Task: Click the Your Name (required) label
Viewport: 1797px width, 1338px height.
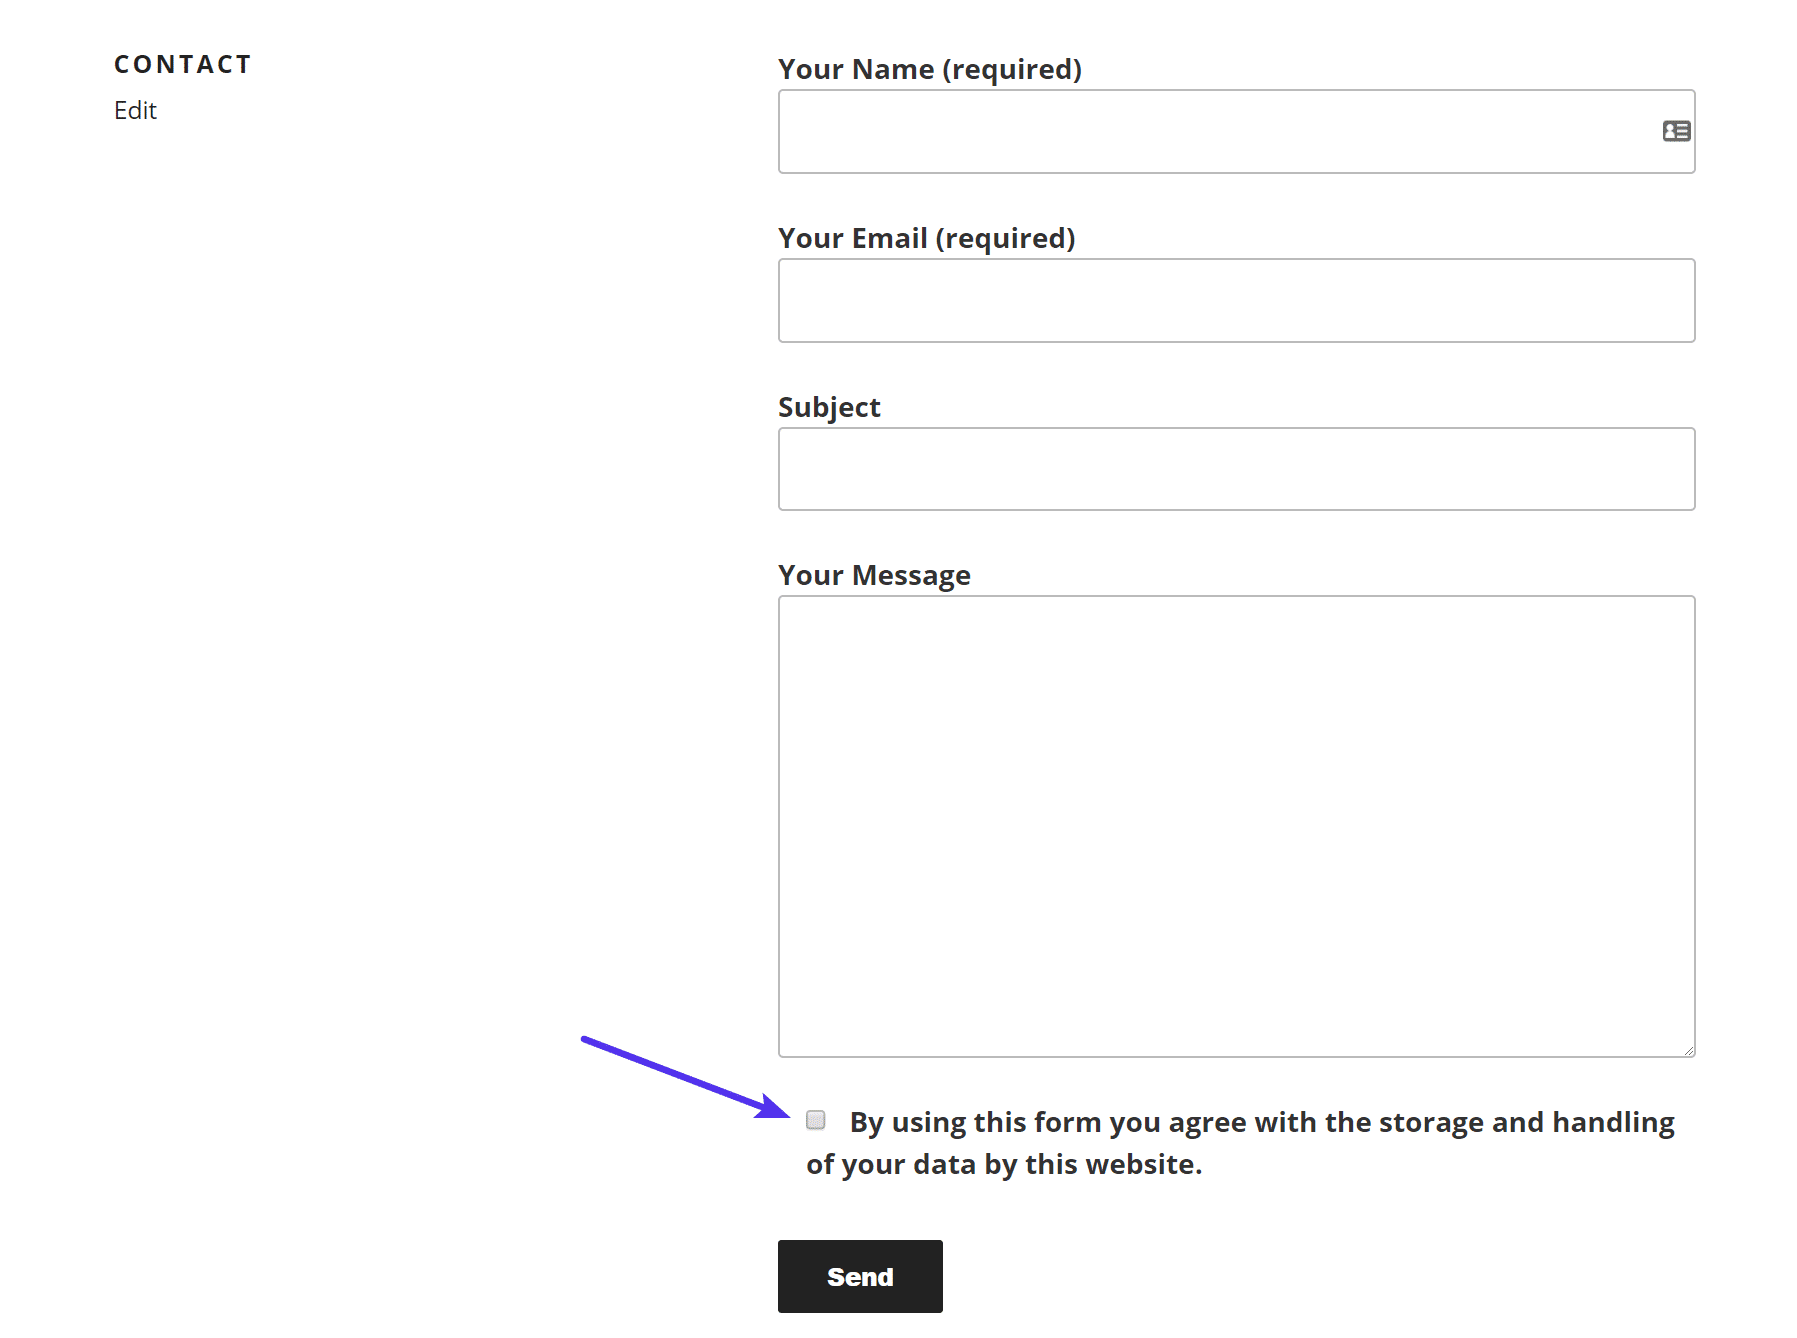Action: pos(930,69)
